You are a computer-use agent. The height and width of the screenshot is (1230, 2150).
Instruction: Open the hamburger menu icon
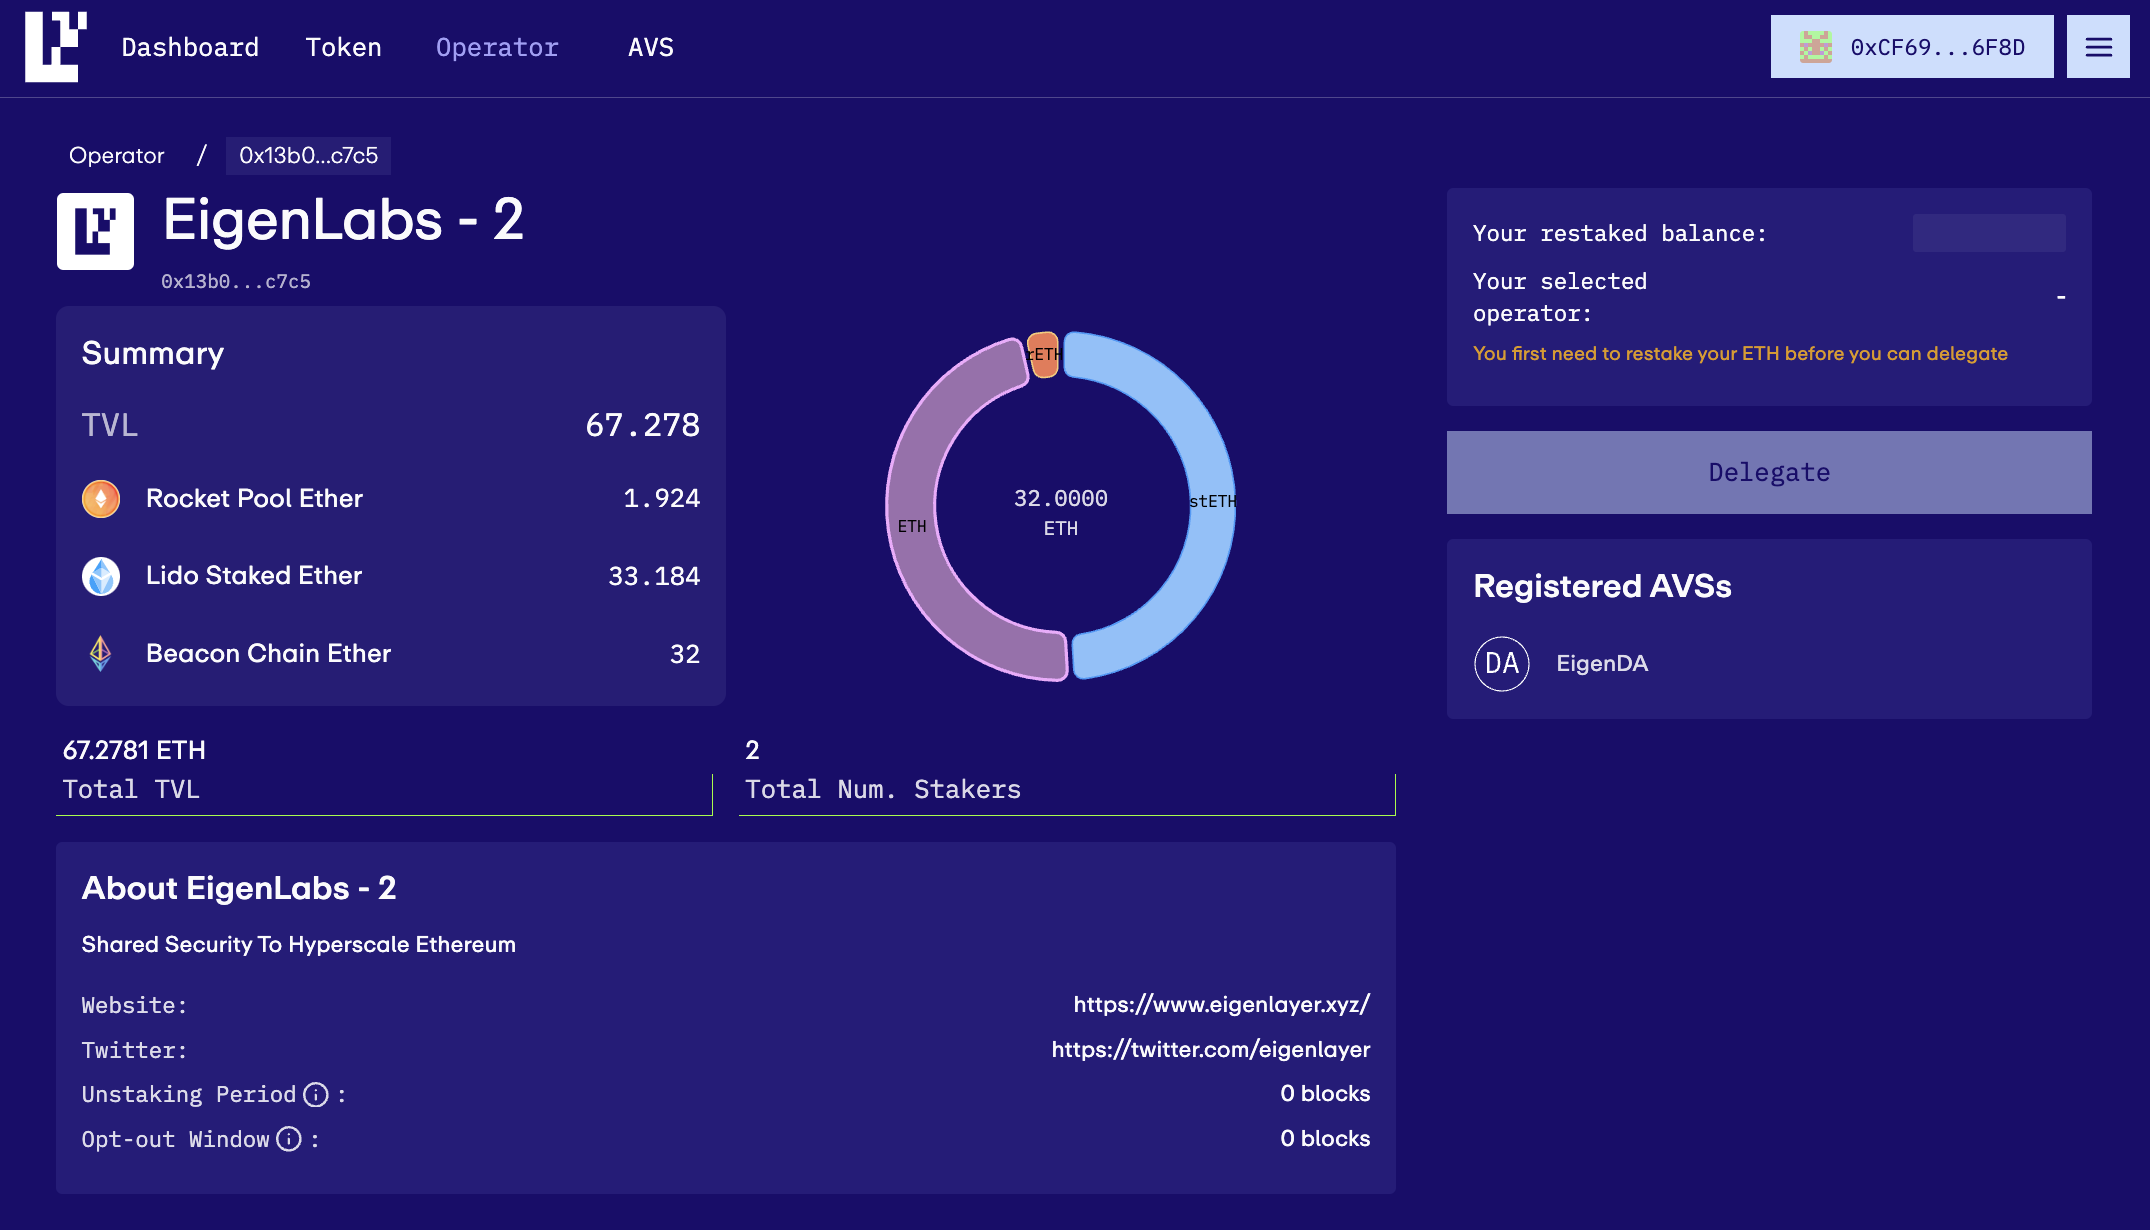2098,47
